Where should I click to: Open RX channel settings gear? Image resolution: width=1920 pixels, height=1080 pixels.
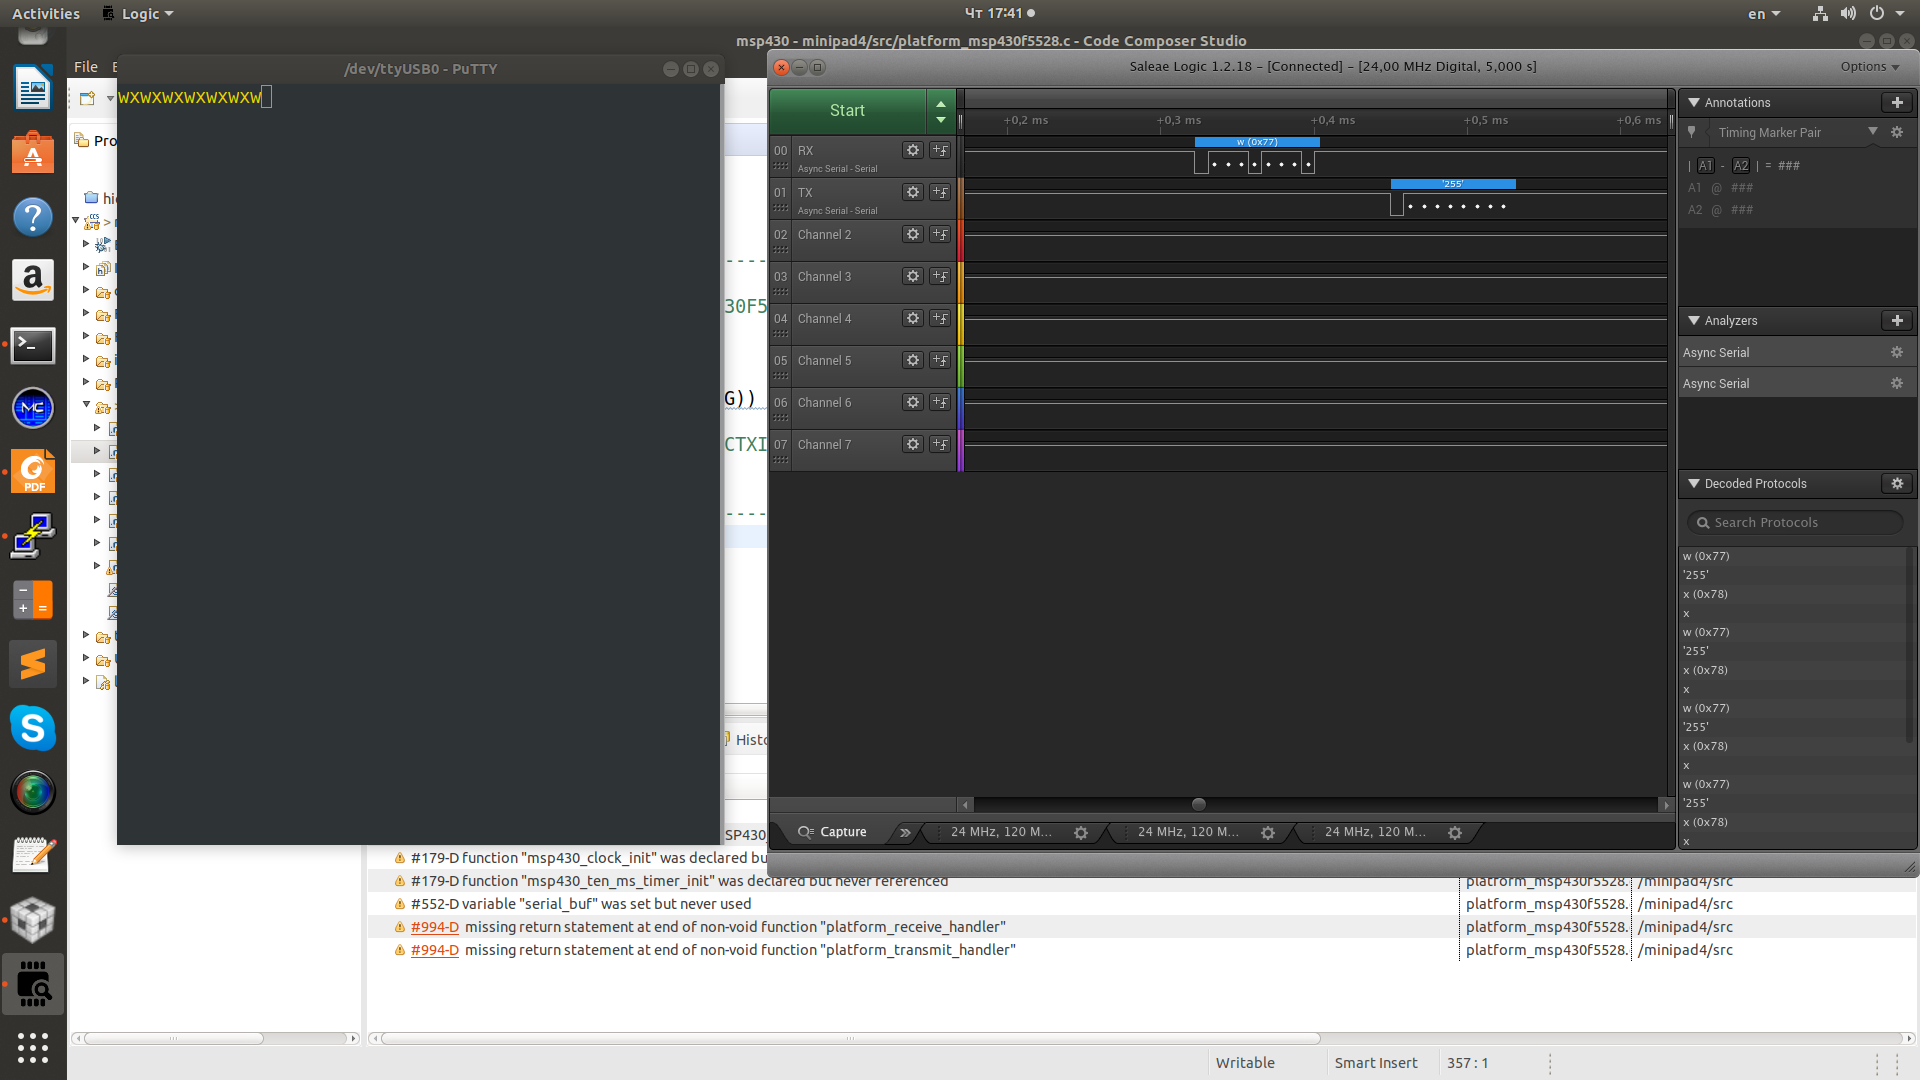912,150
